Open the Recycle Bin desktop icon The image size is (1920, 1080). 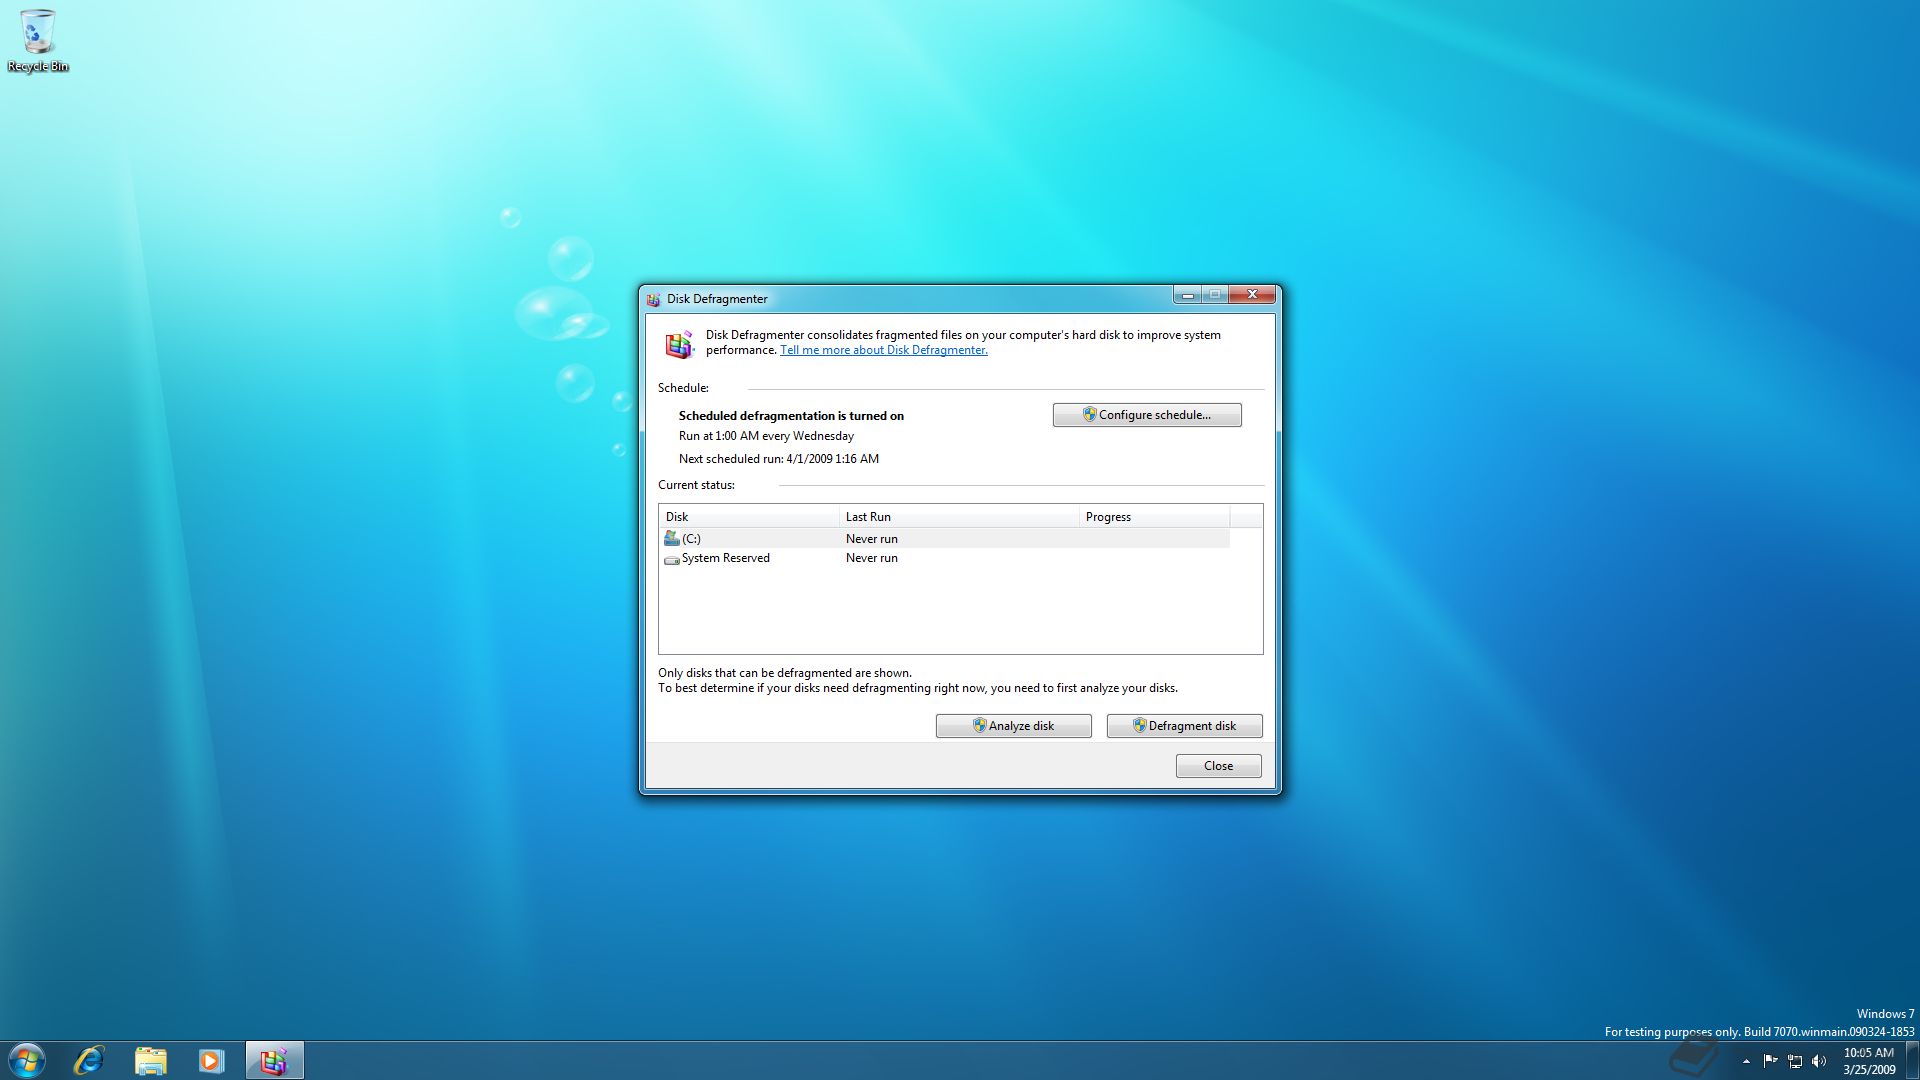tap(38, 41)
